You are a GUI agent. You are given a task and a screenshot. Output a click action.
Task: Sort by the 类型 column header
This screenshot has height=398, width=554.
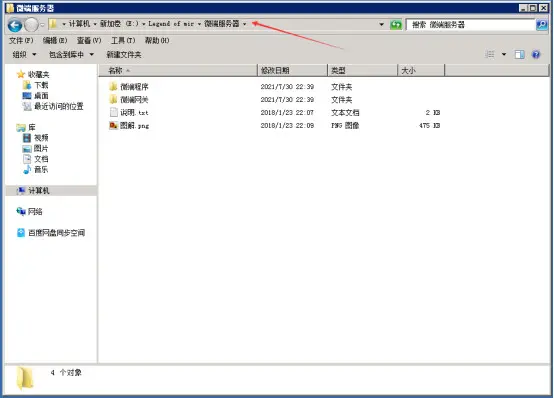pyautogui.click(x=363, y=70)
